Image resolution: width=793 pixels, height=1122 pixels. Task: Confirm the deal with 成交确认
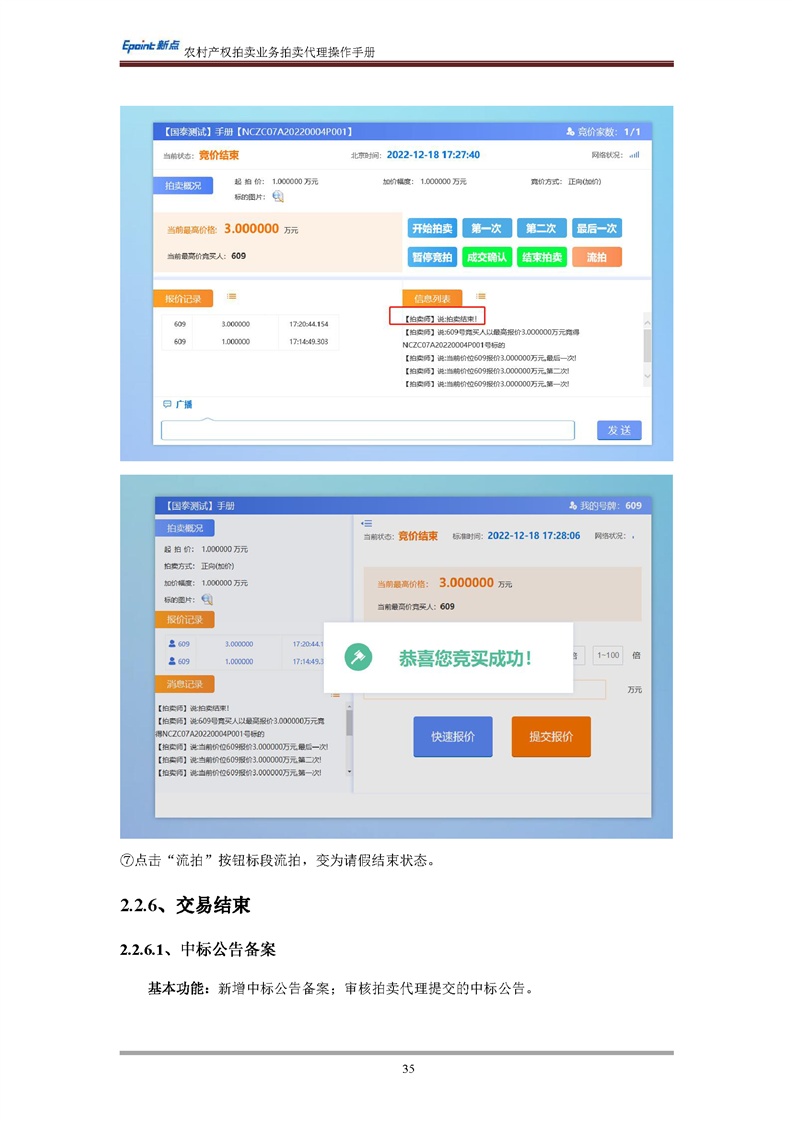(x=487, y=257)
